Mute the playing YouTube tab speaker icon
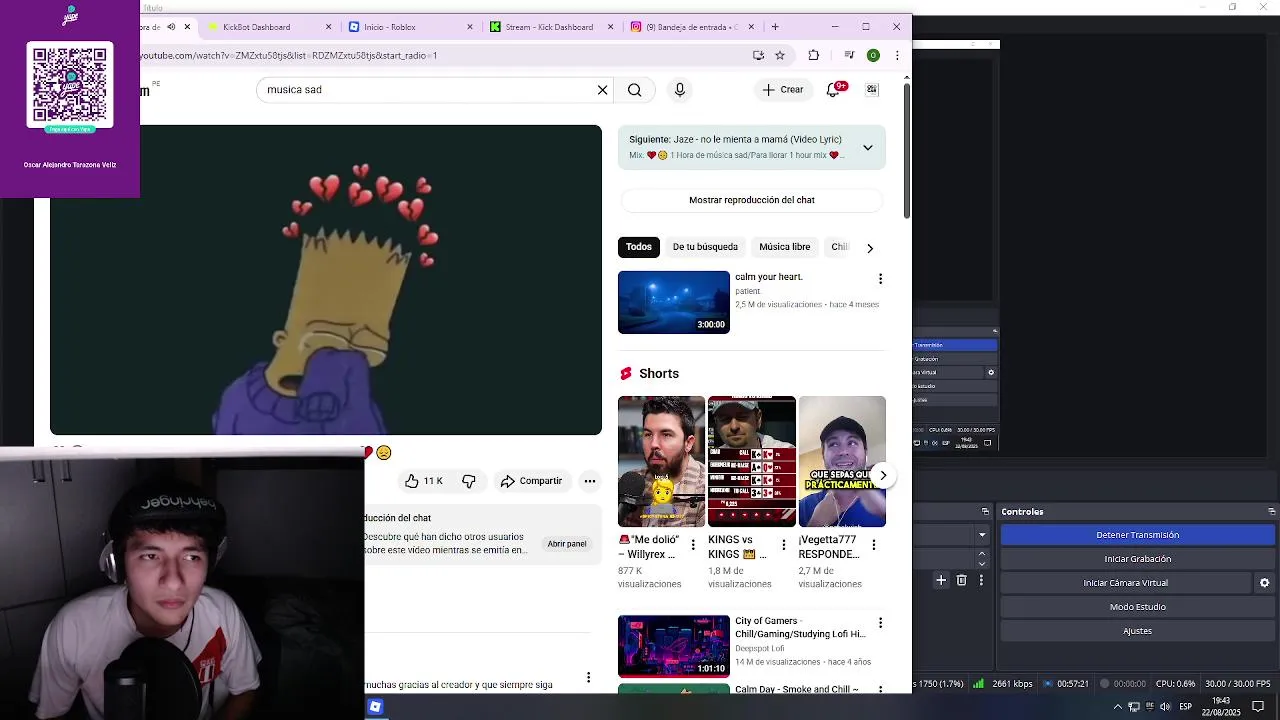The image size is (1280, 720). [x=171, y=27]
